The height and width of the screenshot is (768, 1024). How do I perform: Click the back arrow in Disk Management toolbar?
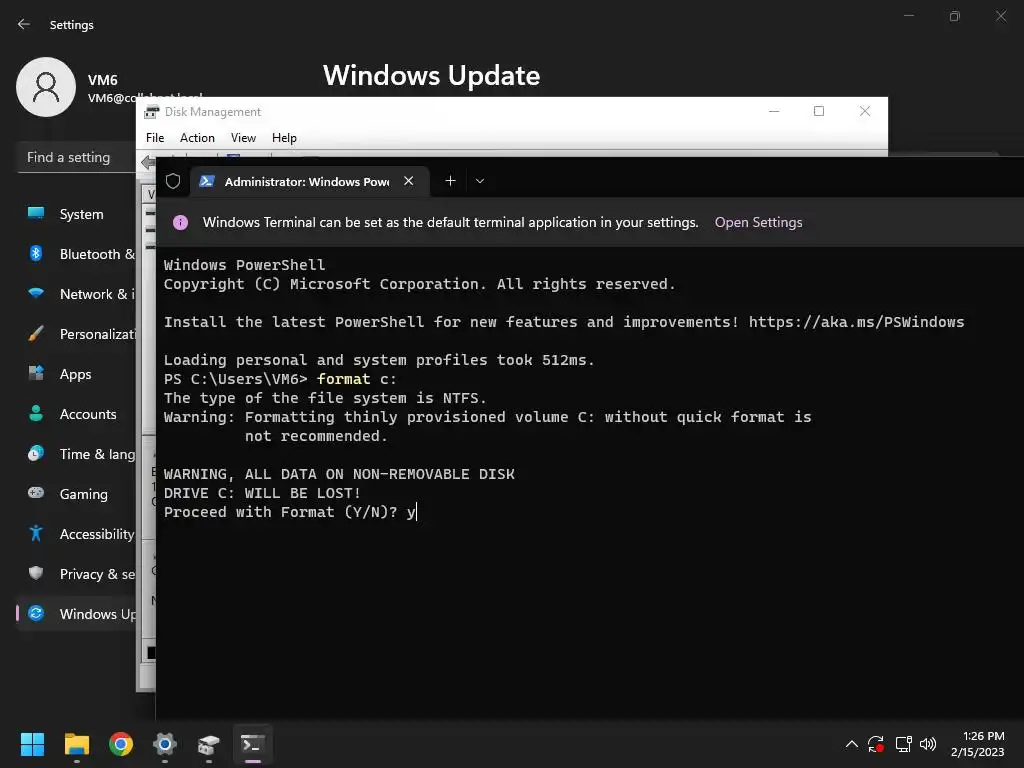[x=148, y=162]
